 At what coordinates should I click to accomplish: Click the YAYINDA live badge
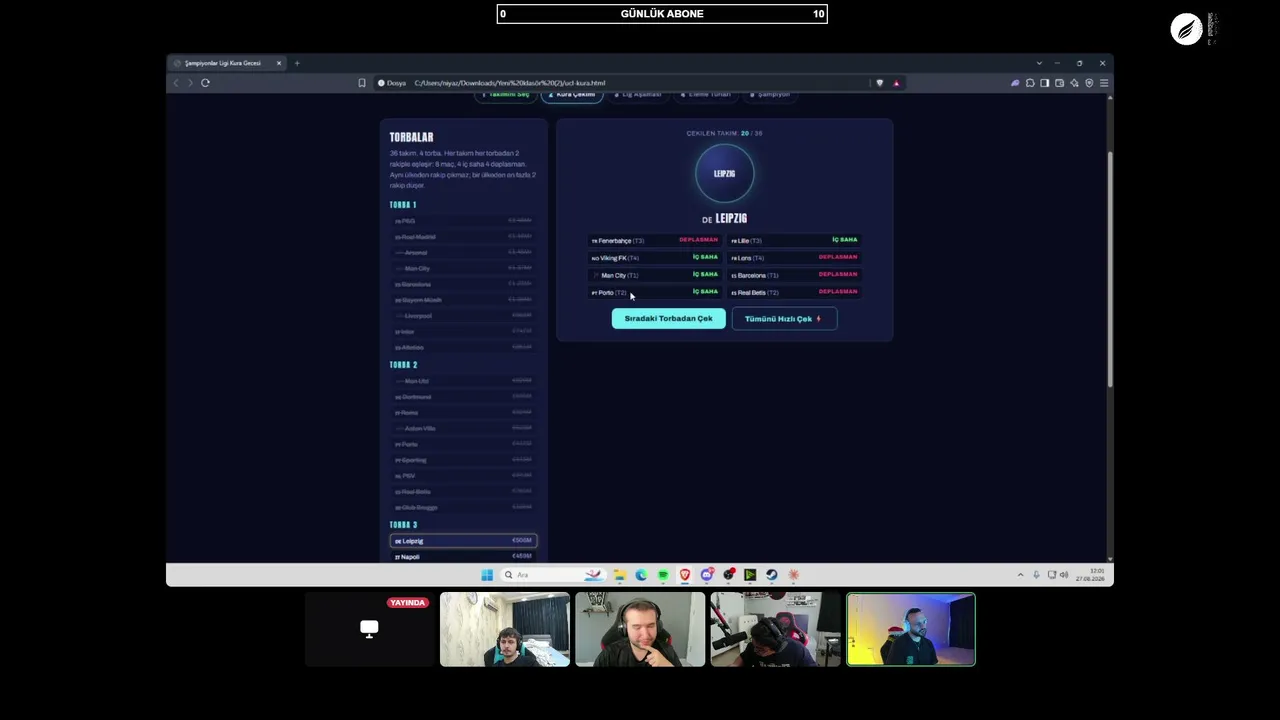(x=408, y=603)
